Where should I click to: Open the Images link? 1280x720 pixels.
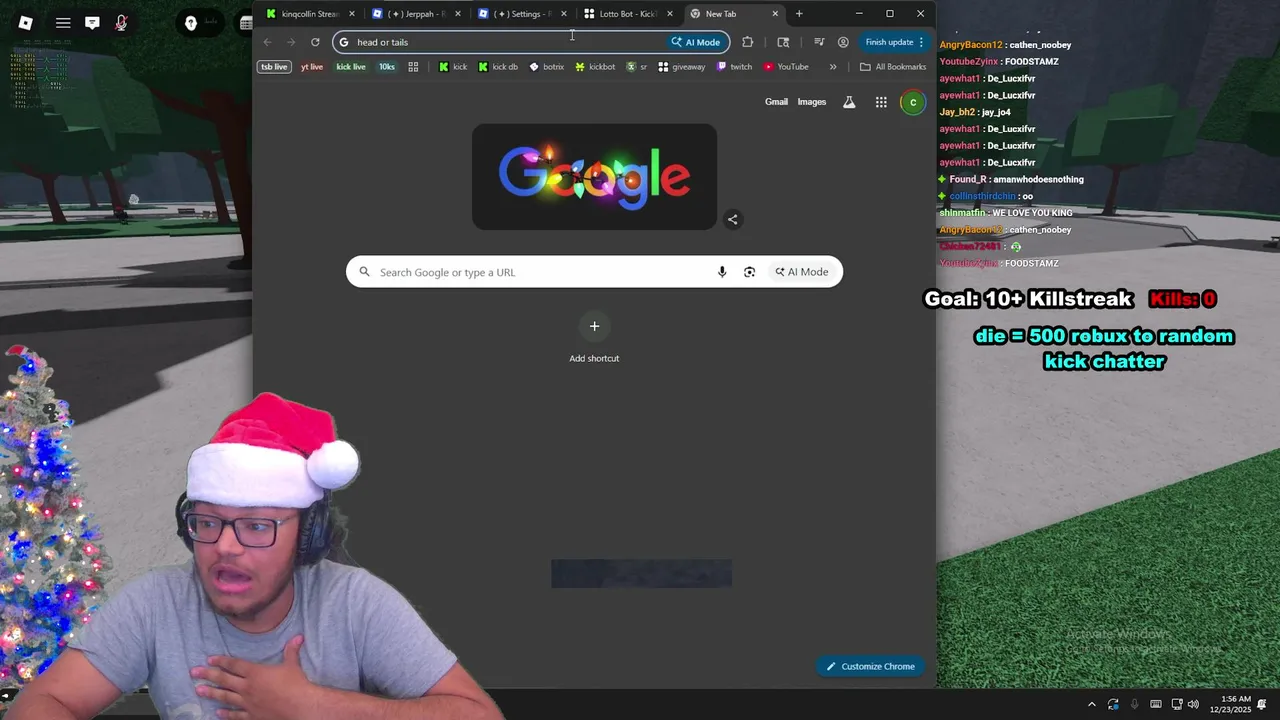pos(812,102)
